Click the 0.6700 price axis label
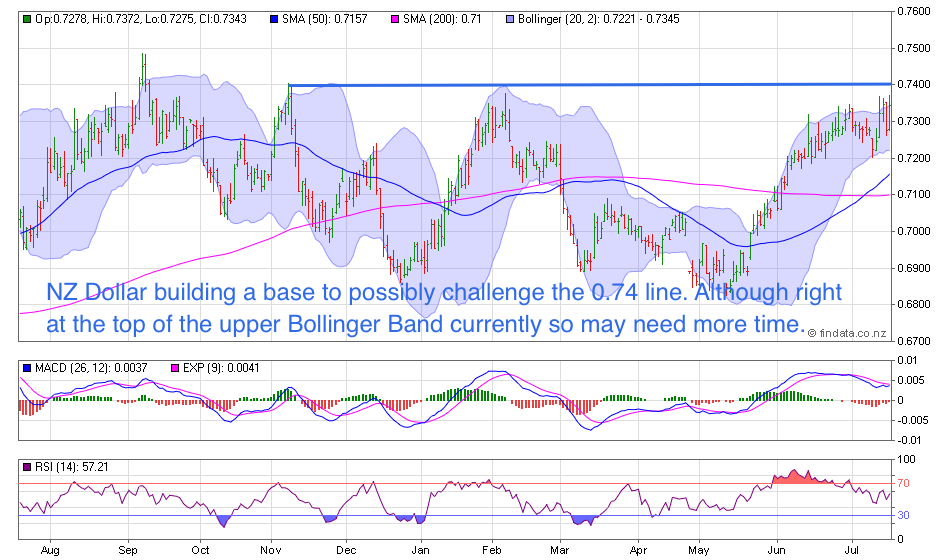The height and width of the screenshot is (560, 940). (914, 342)
